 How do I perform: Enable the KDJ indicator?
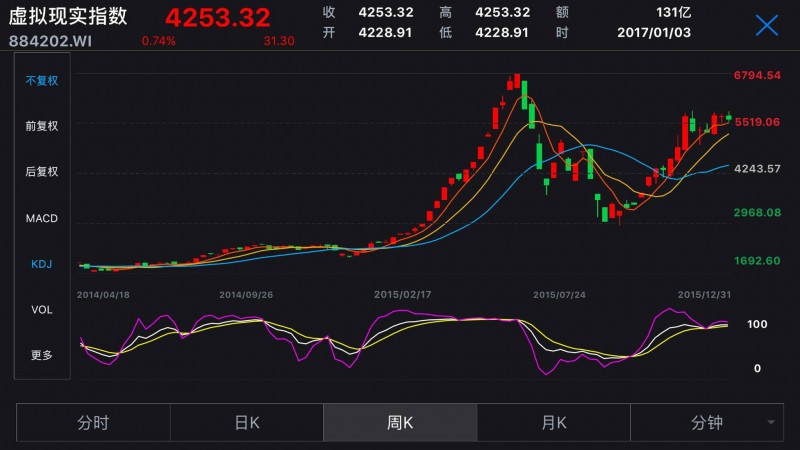tap(42, 264)
